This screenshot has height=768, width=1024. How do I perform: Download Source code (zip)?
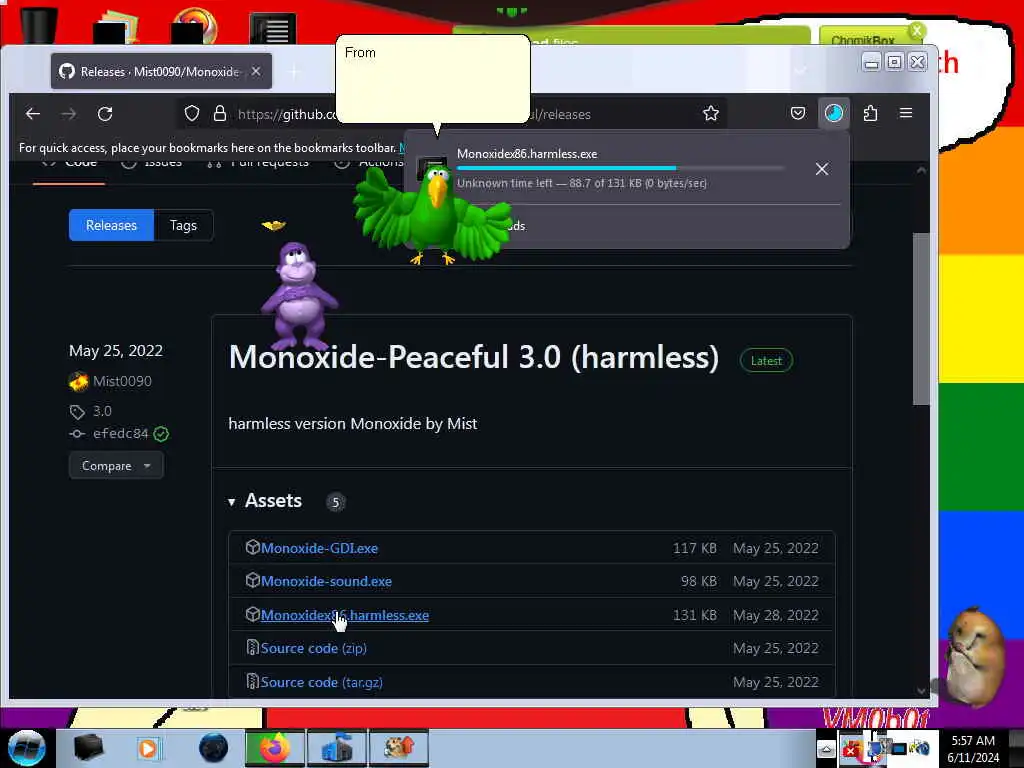click(x=313, y=648)
